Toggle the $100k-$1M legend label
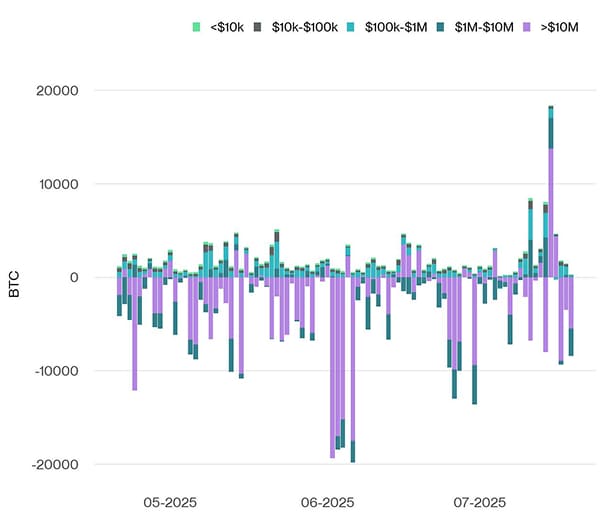Screen dimensions: 610x523 tap(396, 27)
